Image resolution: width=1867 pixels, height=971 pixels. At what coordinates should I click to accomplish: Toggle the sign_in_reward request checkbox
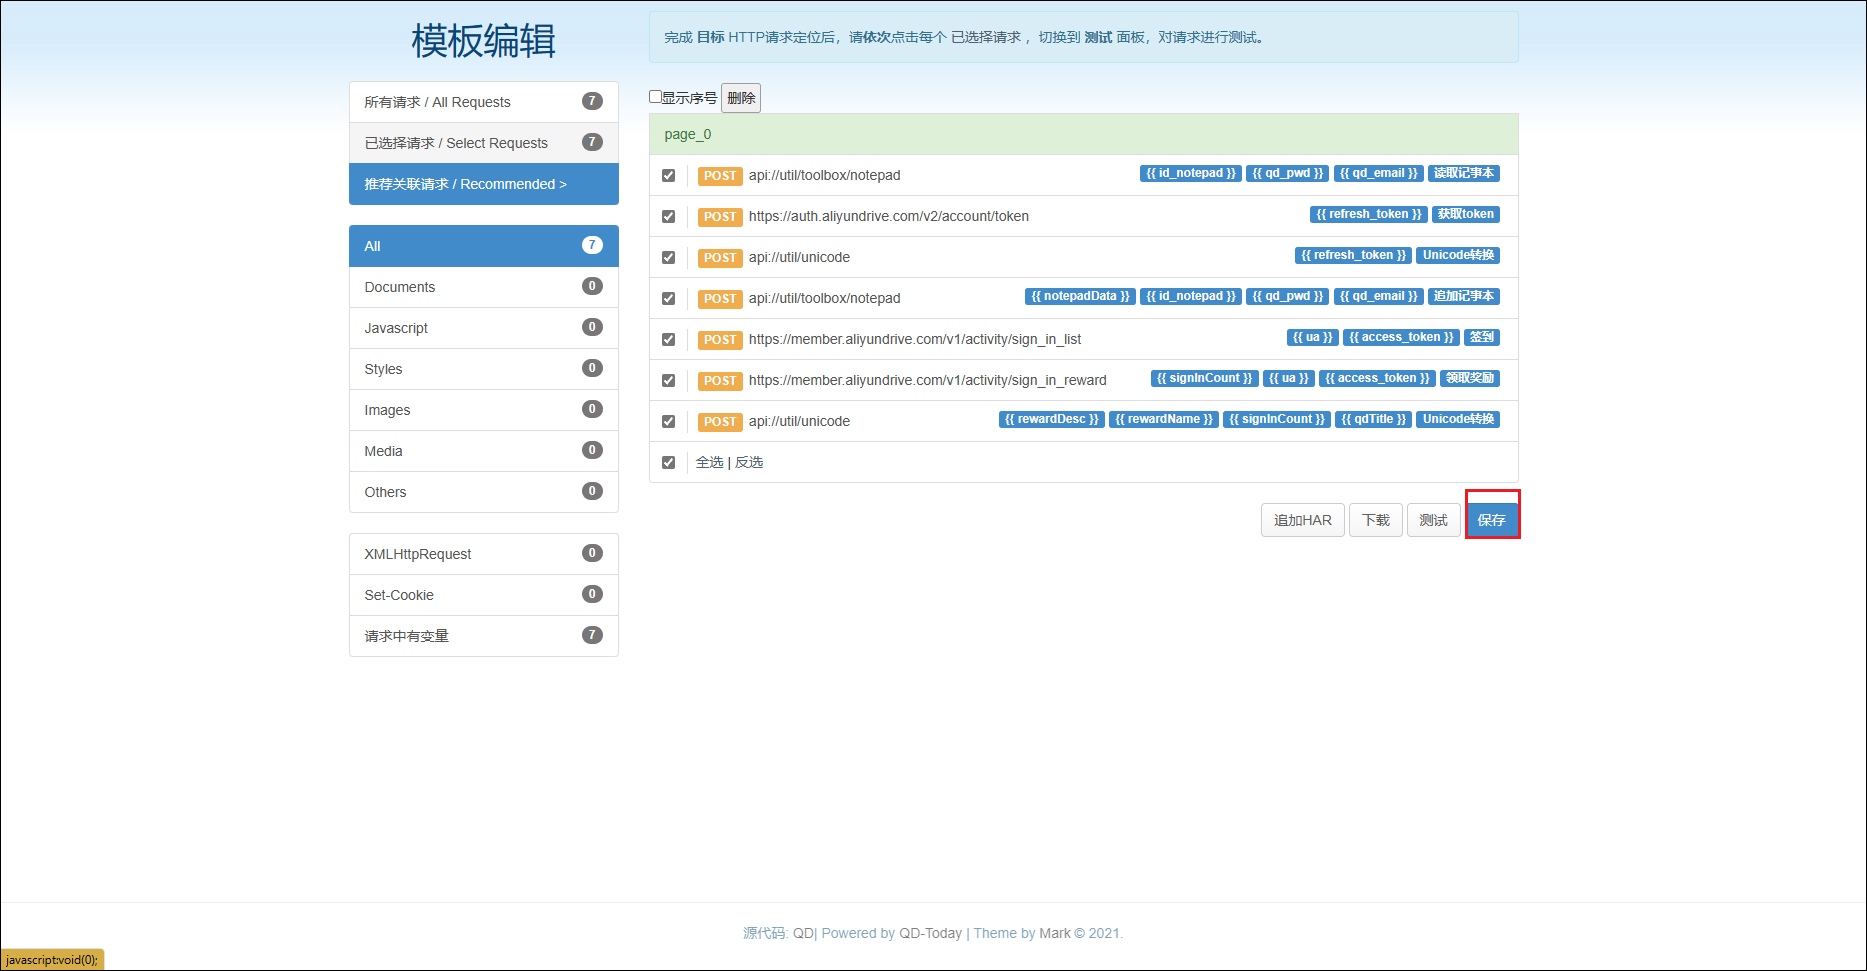click(x=668, y=381)
